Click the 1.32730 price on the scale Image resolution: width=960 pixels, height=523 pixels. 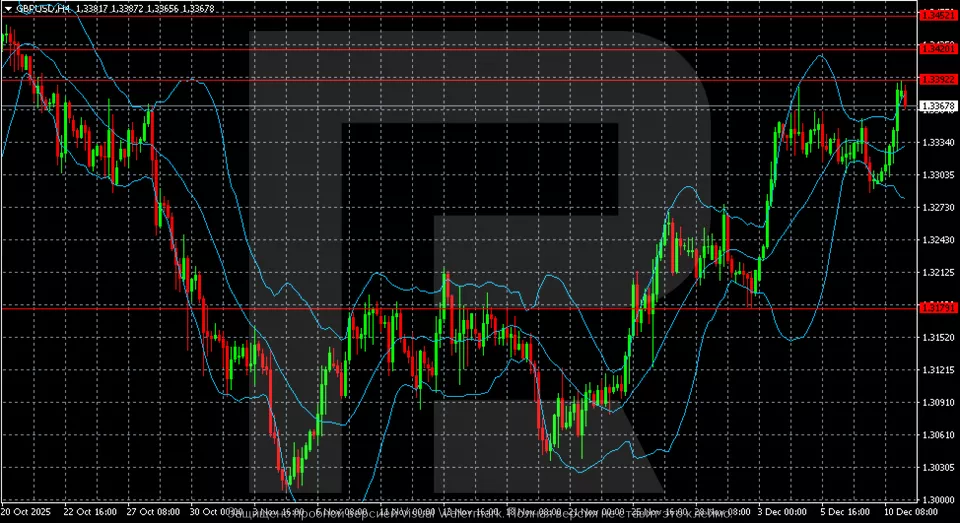[x=939, y=207]
